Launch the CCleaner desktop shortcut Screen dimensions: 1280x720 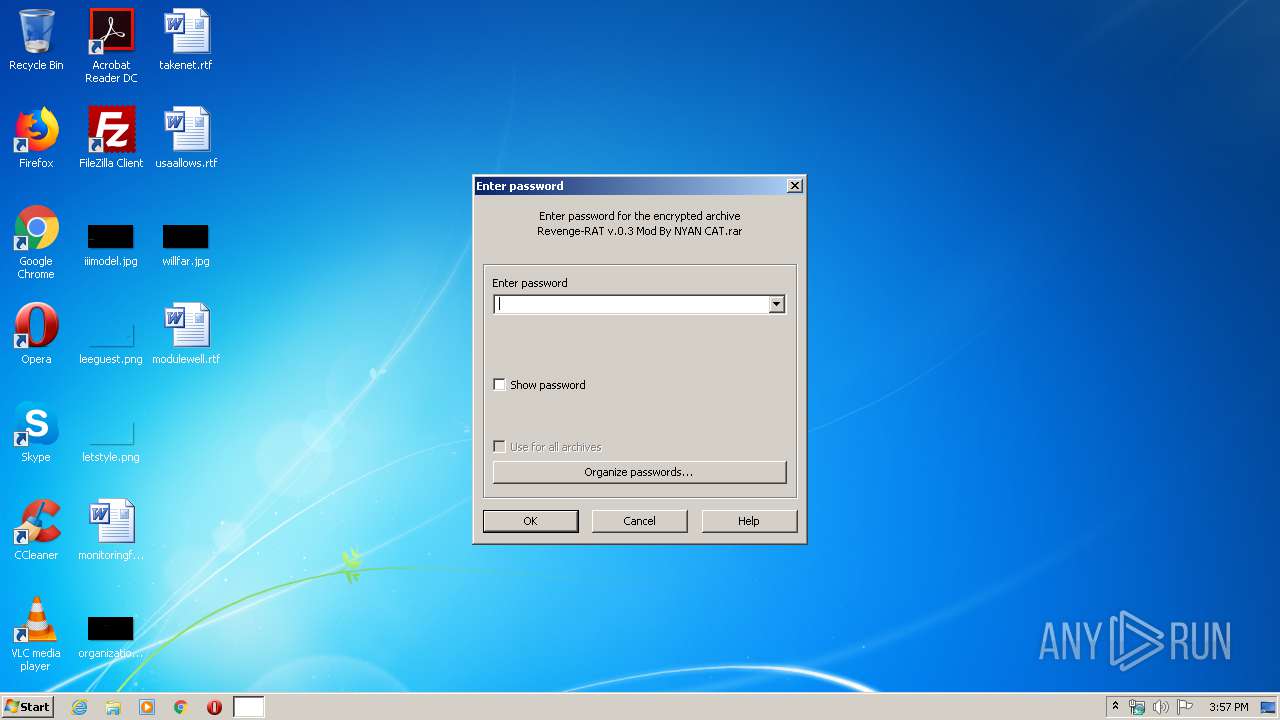(36, 530)
